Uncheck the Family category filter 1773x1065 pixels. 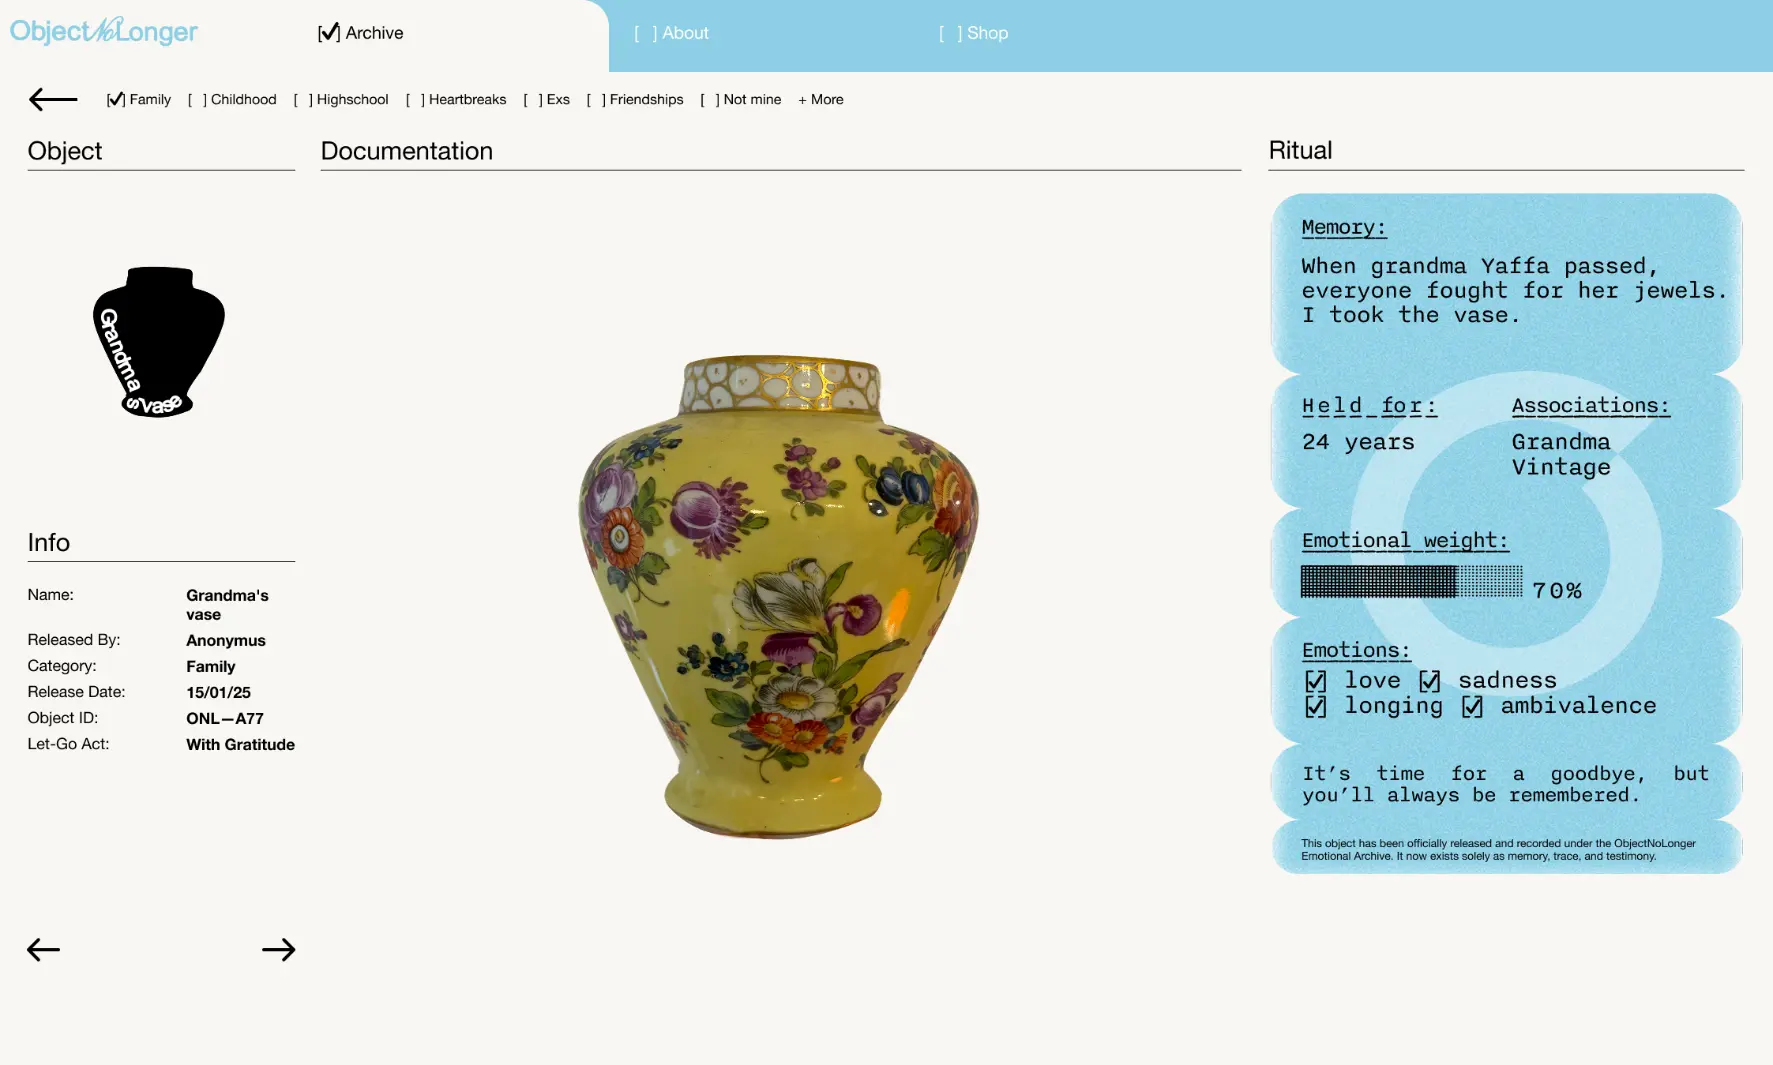pos(116,100)
